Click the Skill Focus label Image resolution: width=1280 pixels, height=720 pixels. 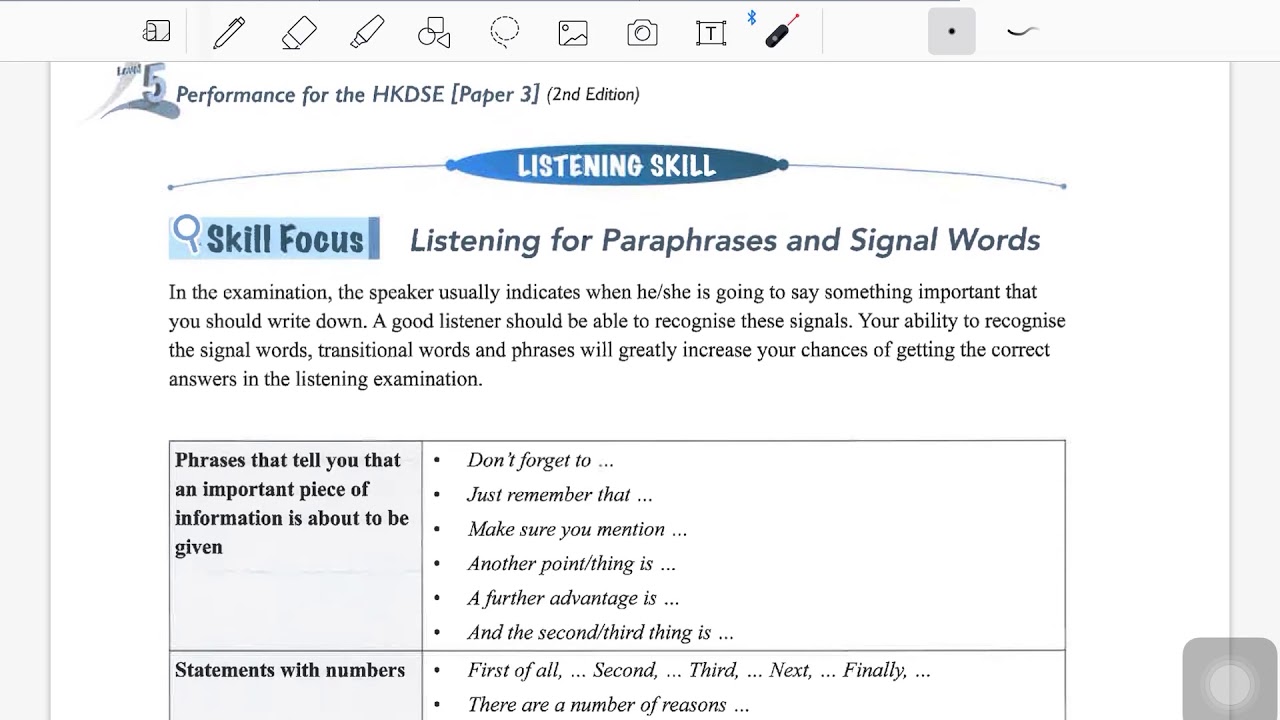coord(285,240)
